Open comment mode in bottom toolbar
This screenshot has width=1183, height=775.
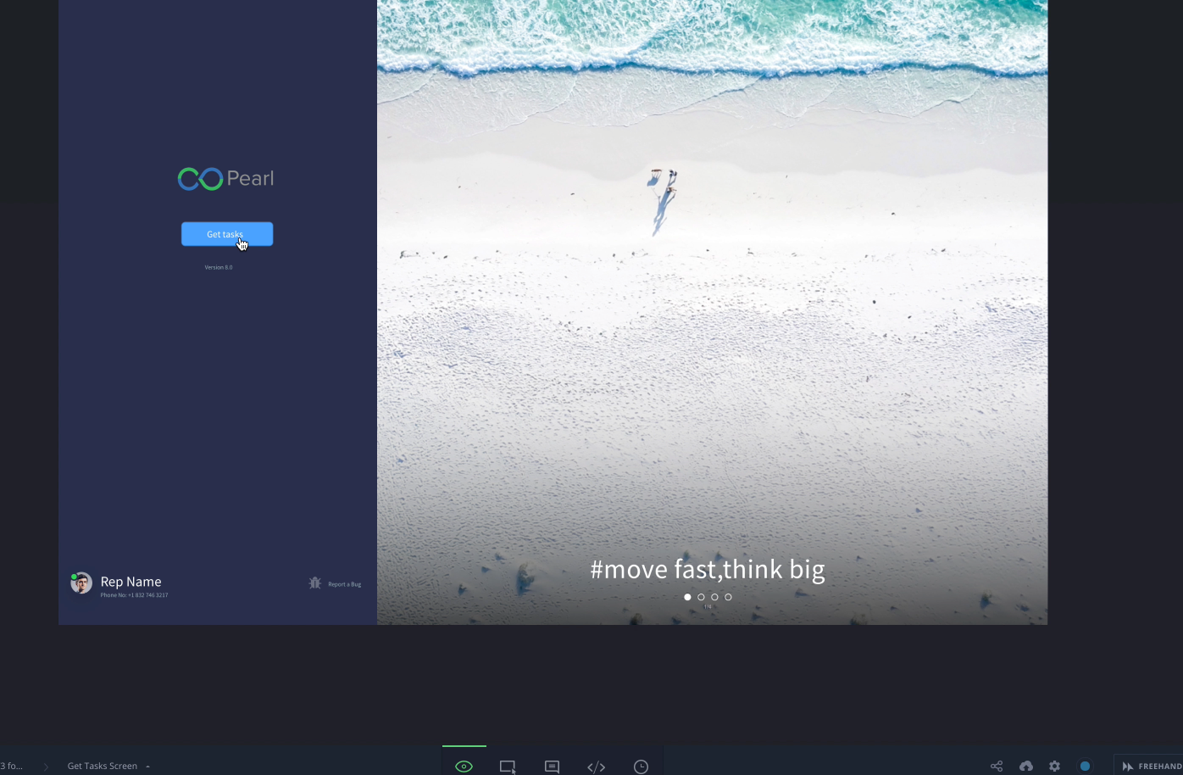[552, 766]
